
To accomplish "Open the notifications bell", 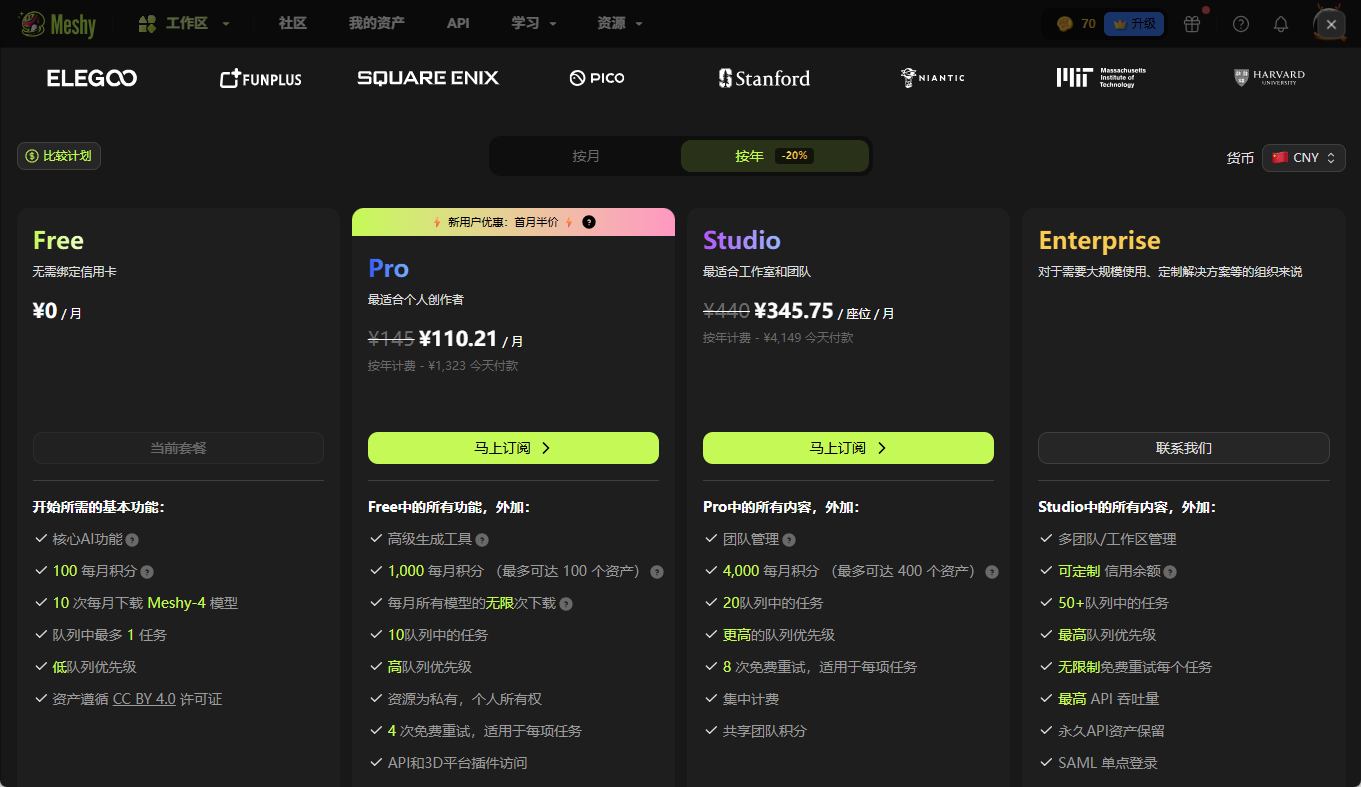I will tap(1281, 24).
